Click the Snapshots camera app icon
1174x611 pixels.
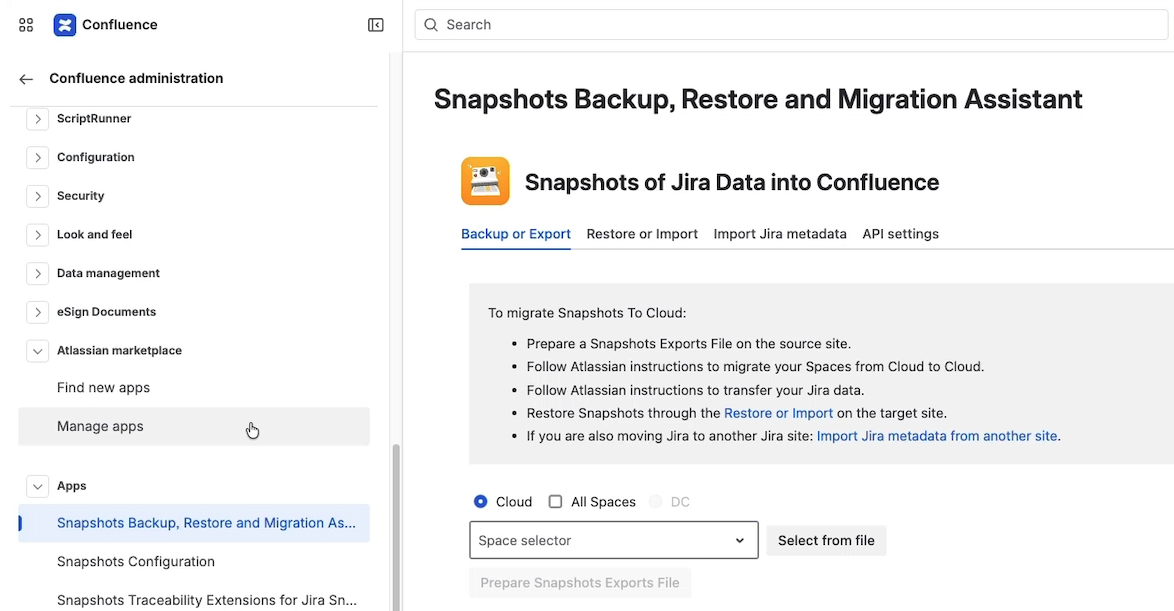point(485,180)
